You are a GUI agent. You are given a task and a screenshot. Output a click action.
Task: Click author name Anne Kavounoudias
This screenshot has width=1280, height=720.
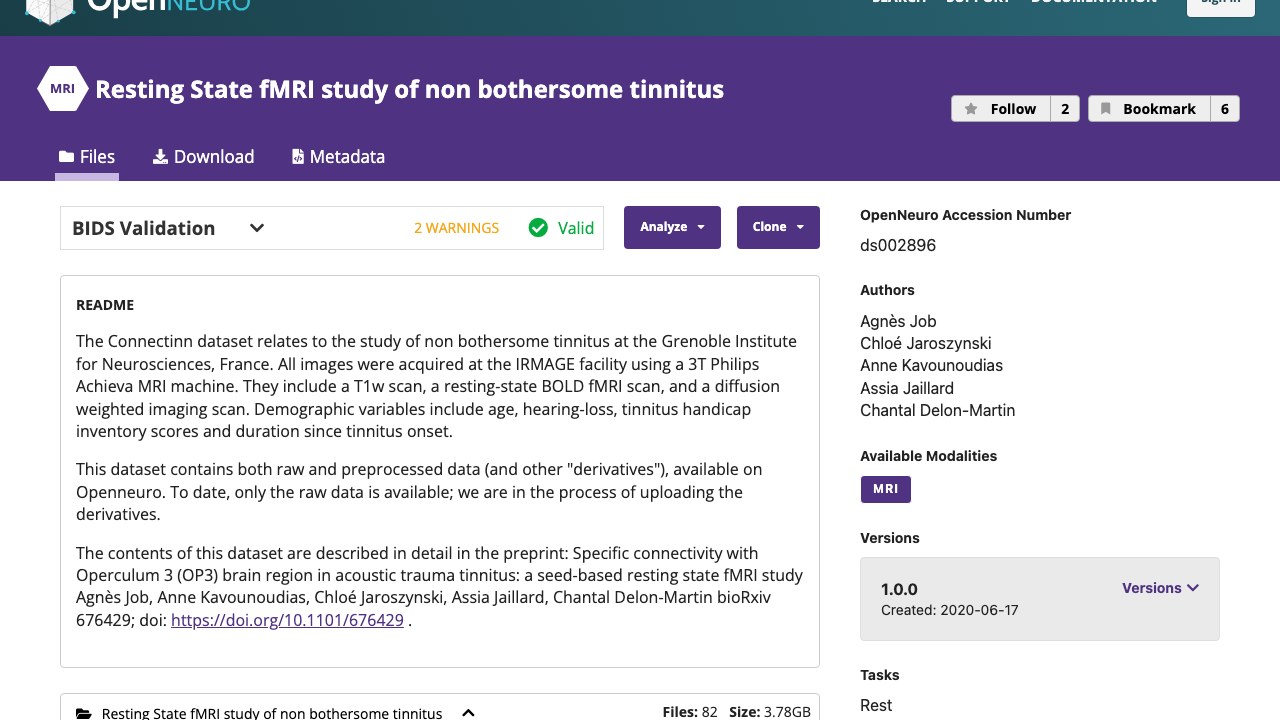(931, 365)
